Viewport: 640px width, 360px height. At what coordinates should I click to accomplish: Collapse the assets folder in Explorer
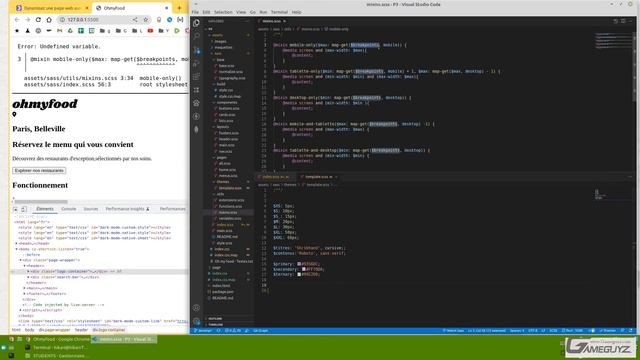[x=218, y=35]
